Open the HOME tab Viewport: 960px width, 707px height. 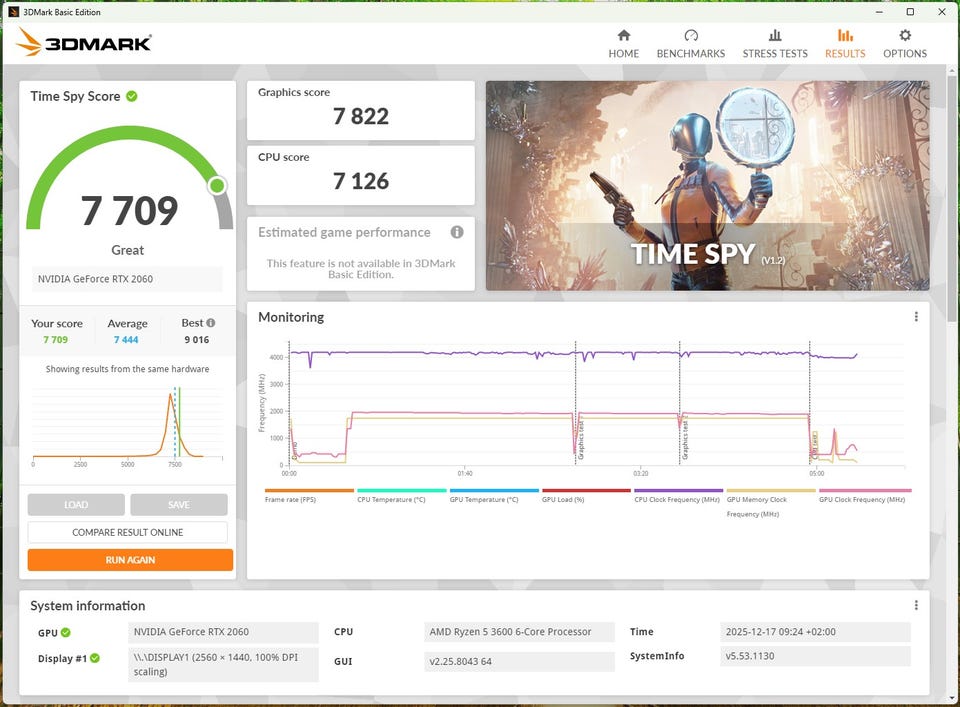tap(623, 44)
